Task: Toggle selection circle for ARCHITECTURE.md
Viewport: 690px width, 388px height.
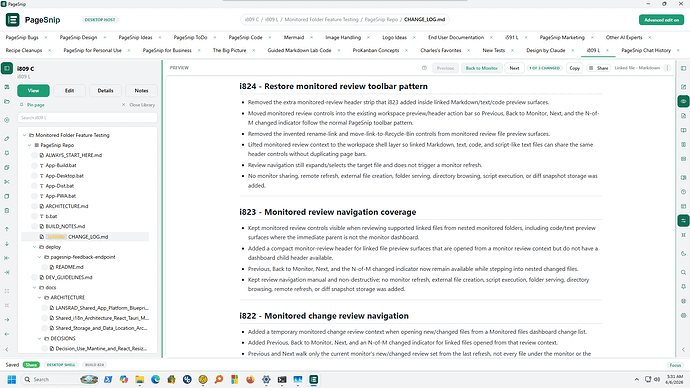Action: [x=34, y=206]
